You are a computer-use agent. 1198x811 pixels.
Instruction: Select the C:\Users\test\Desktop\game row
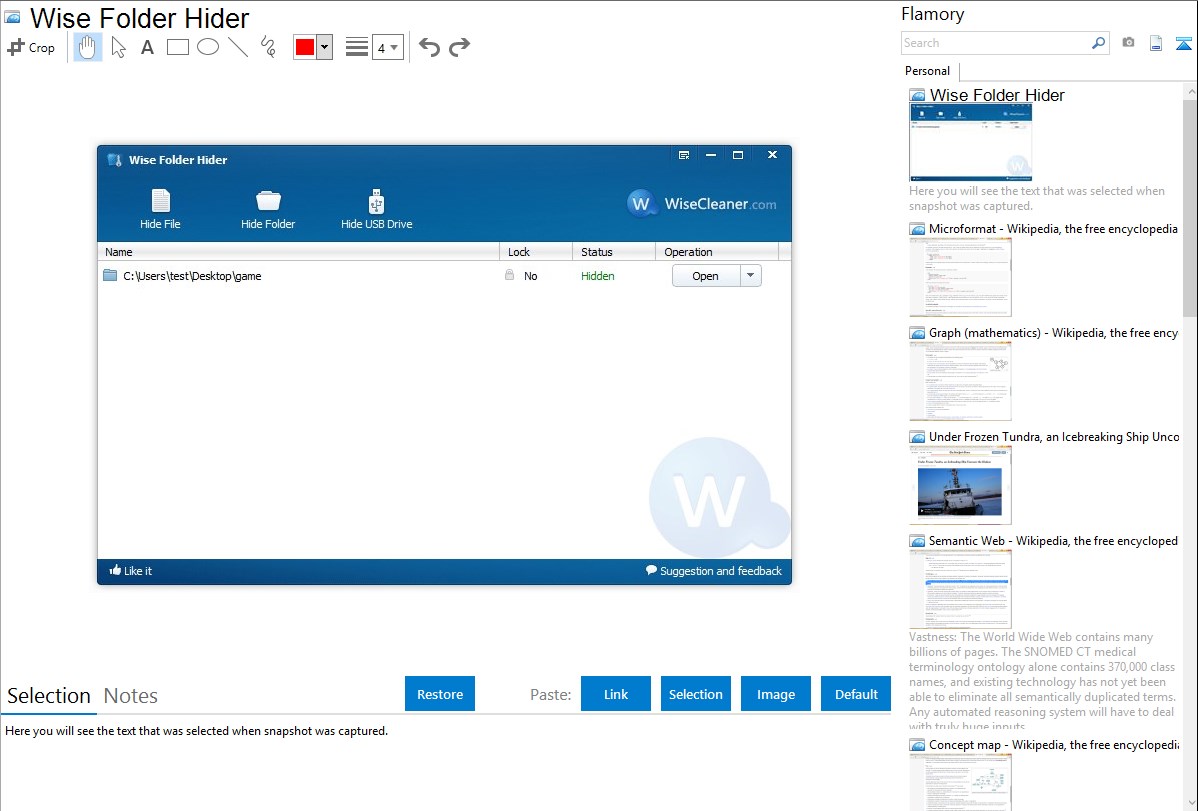(x=444, y=276)
